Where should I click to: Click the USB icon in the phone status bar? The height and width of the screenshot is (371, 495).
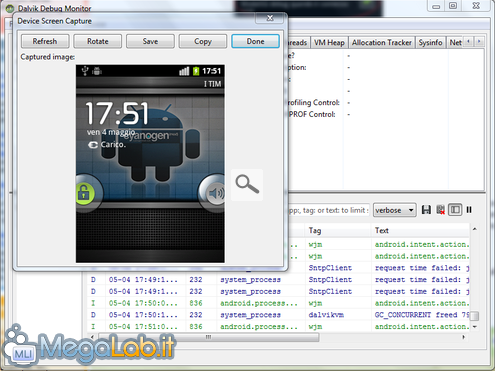85,71
